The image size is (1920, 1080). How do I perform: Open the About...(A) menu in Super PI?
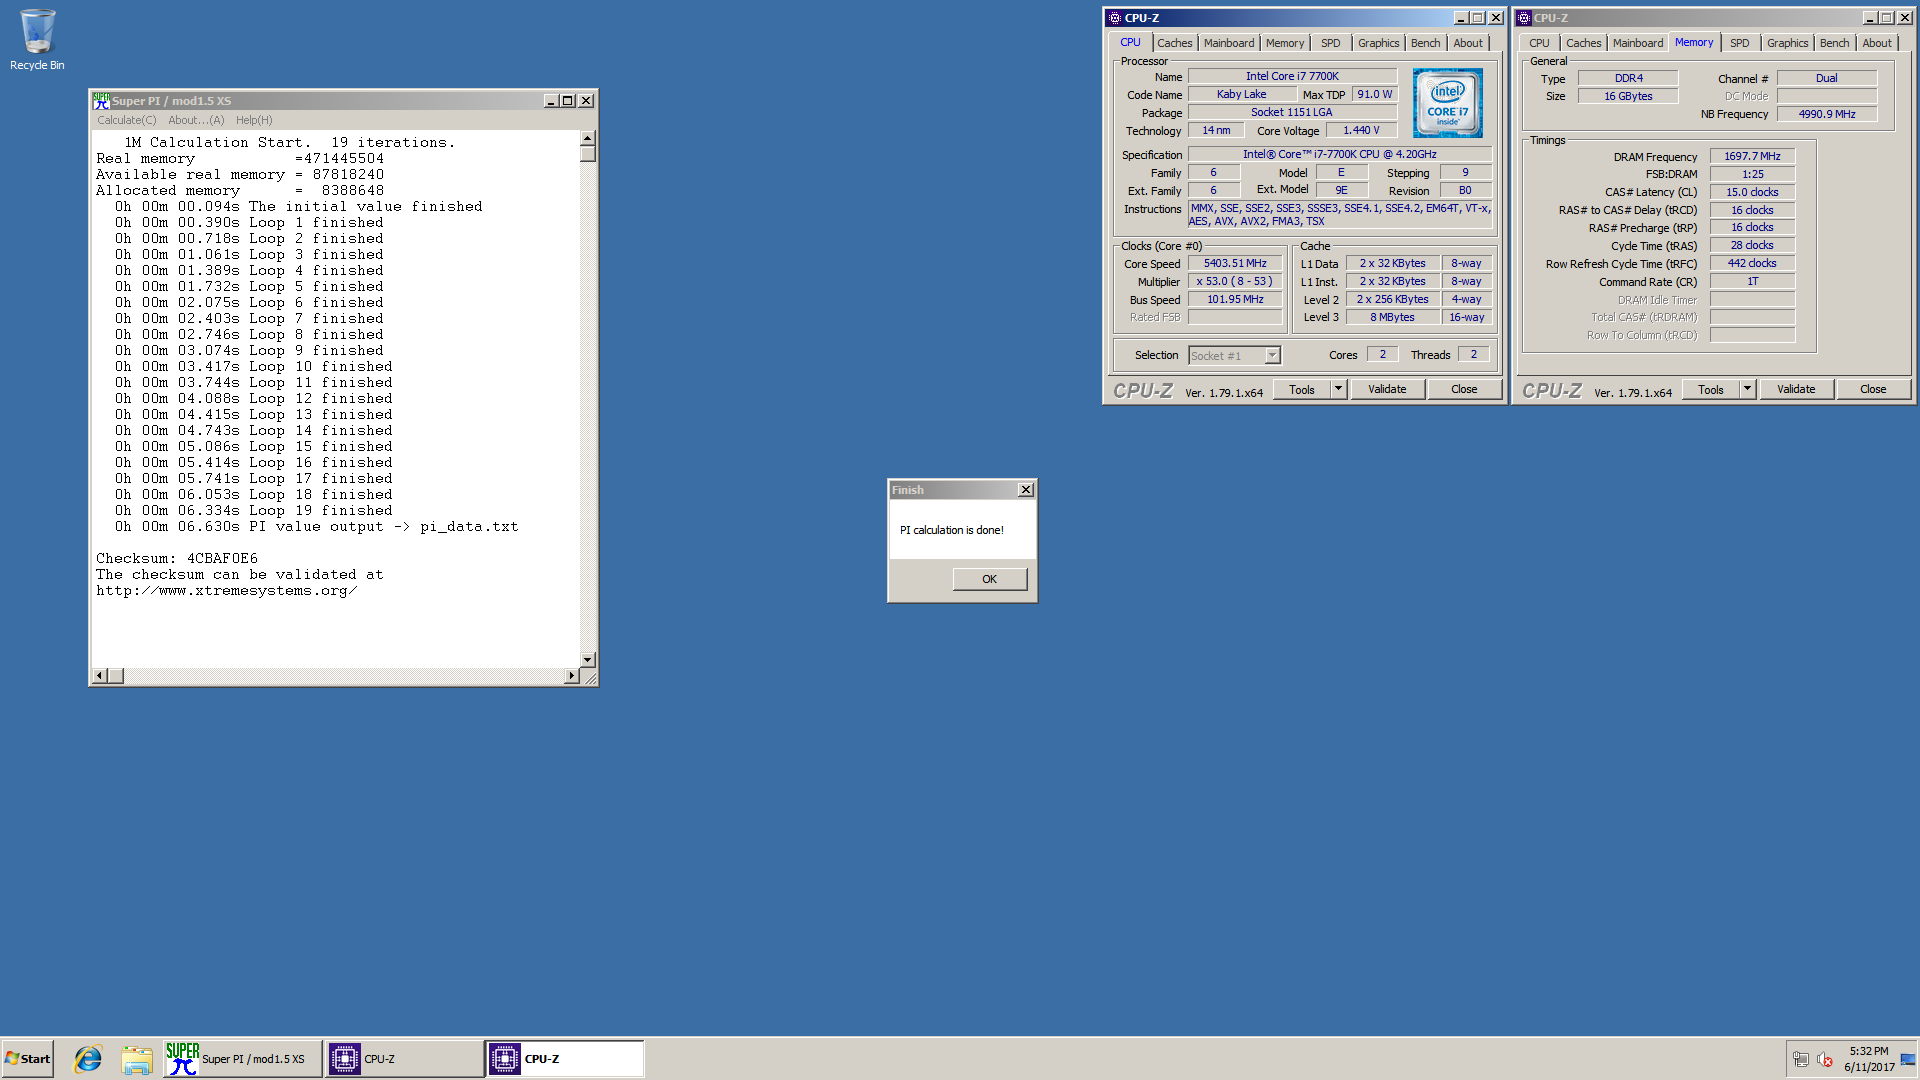click(x=196, y=120)
